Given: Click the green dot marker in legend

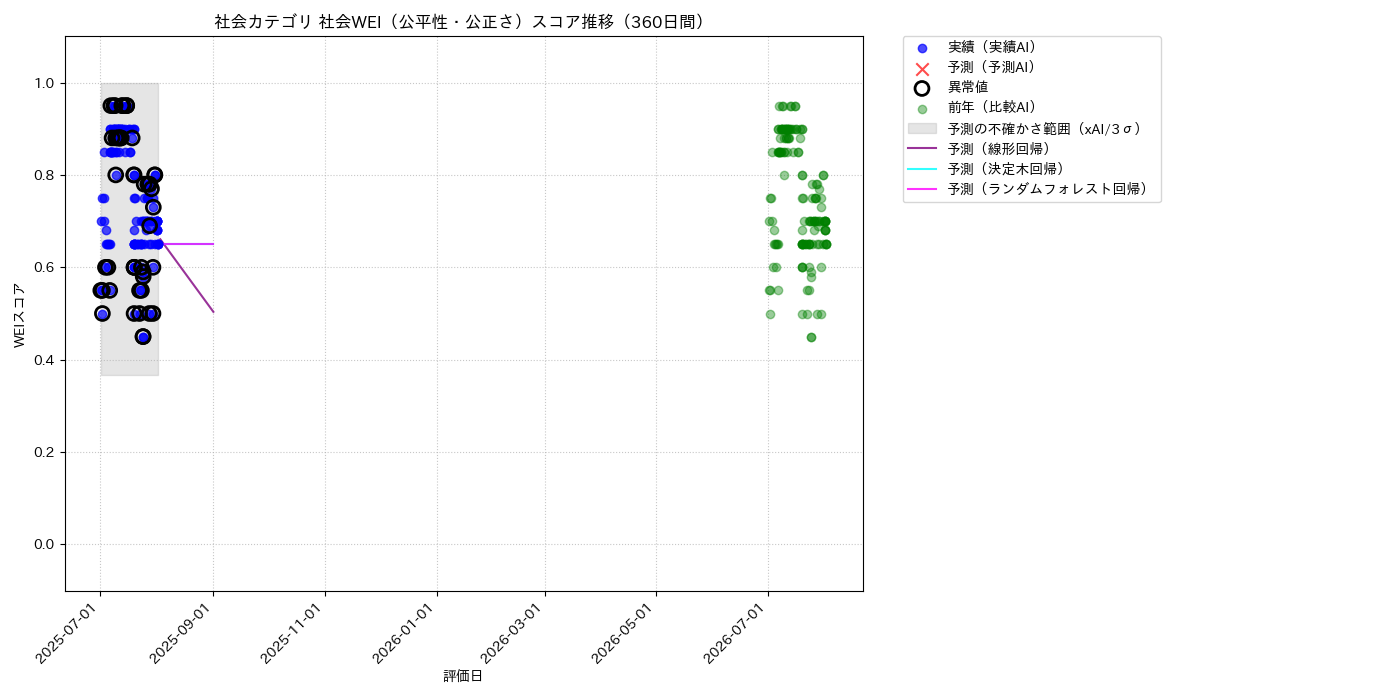Looking at the screenshot, I should 922,109.
